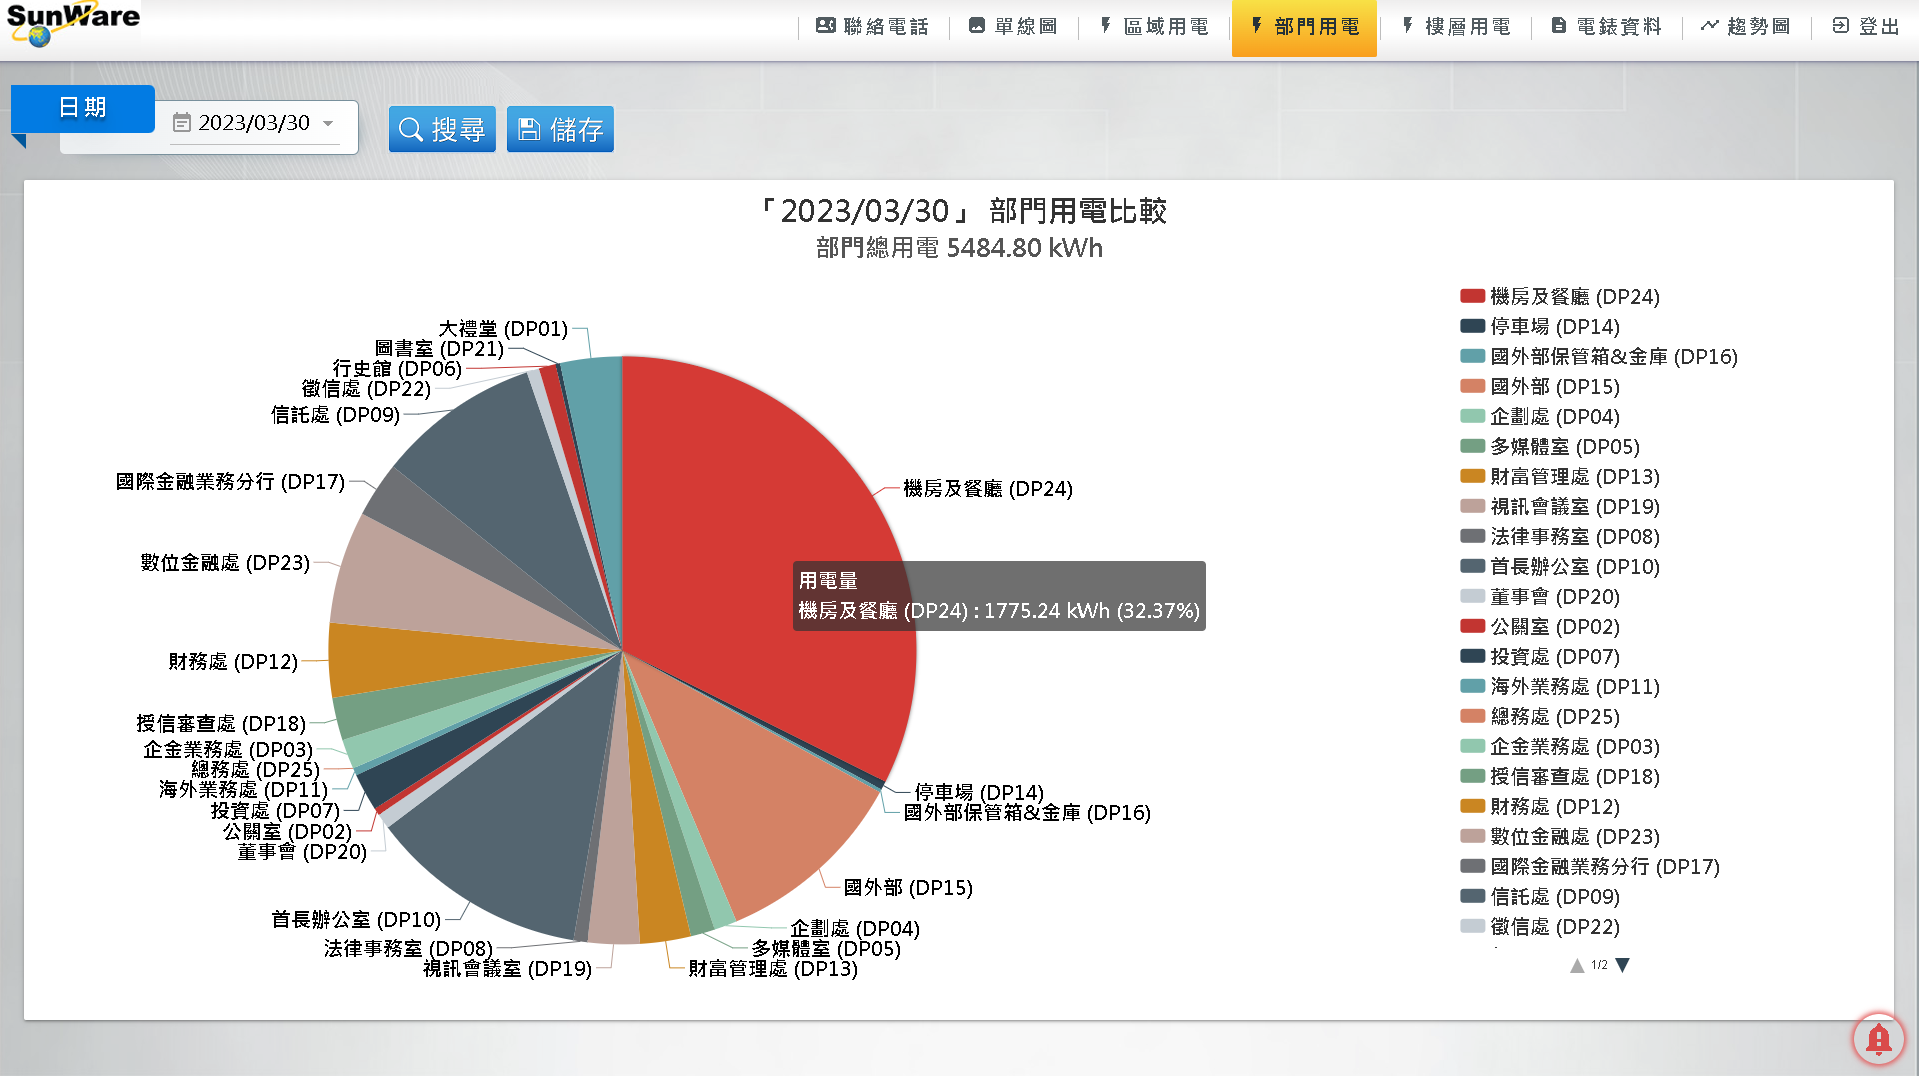Click the meter data document icon
The width and height of the screenshot is (1920, 1076).
pos(1558,26)
